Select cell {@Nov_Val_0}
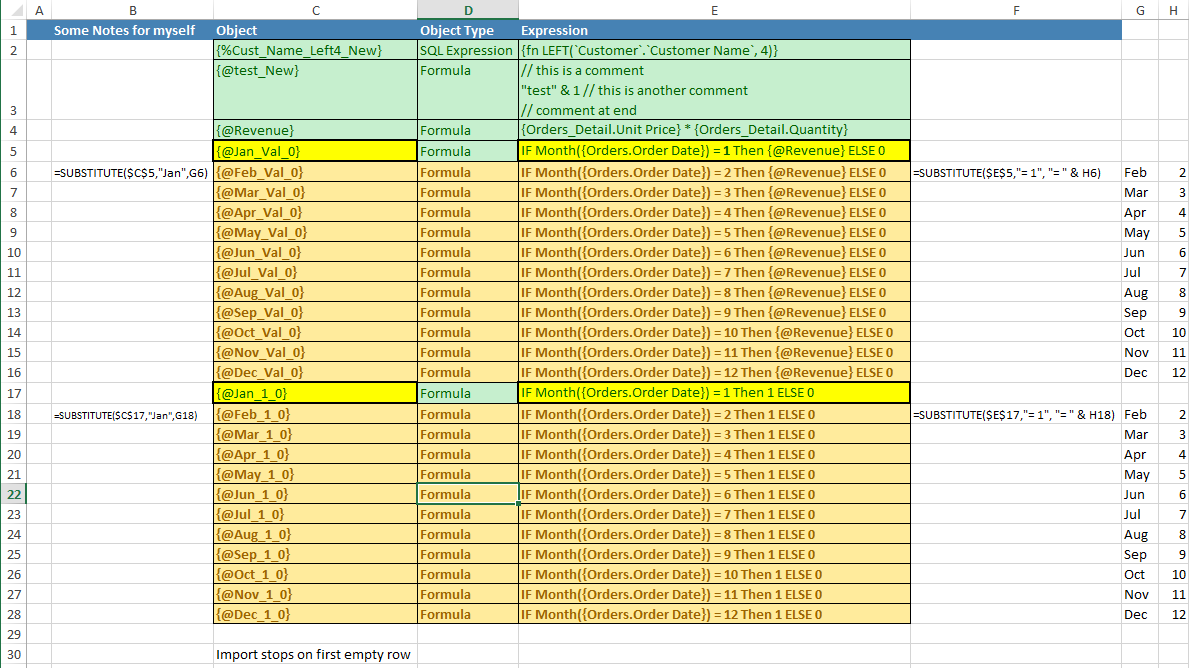1189x668 pixels. (315, 353)
